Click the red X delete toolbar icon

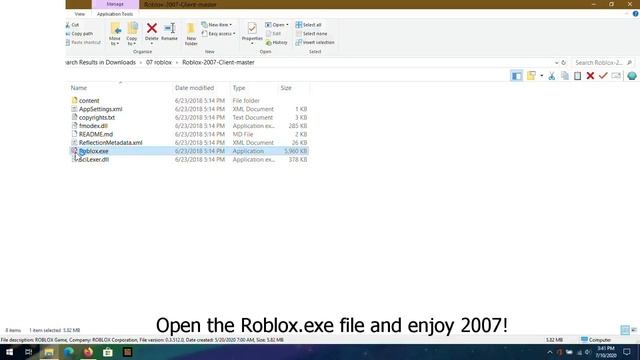(590, 76)
